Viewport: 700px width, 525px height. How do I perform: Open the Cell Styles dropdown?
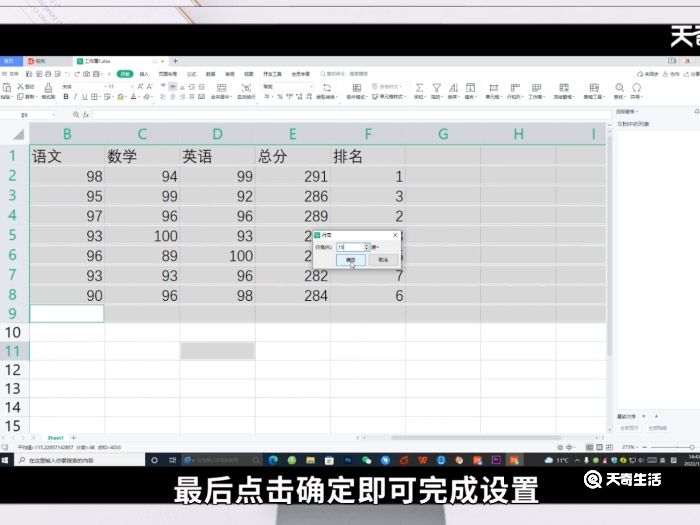point(390,96)
